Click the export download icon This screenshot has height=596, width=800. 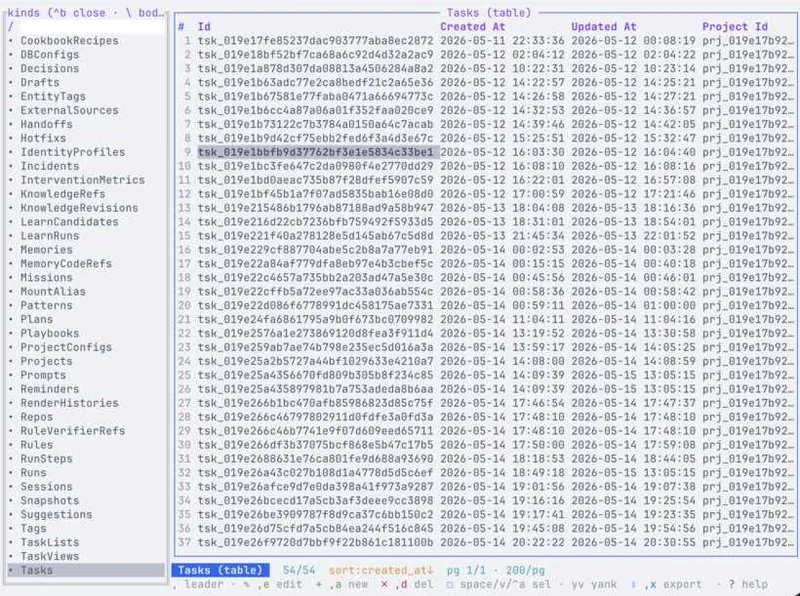pos(633,584)
